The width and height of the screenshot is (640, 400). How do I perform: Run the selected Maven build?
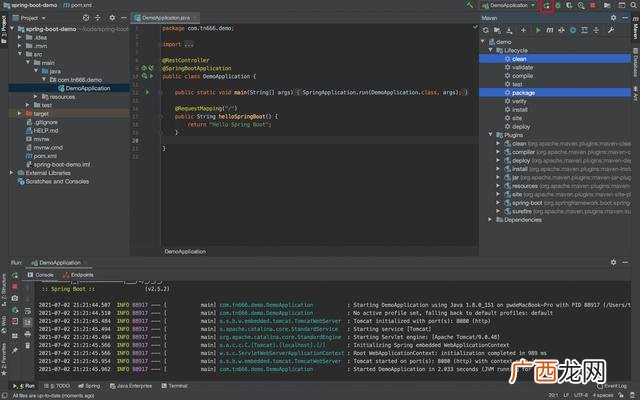pyautogui.click(x=538, y=30)
